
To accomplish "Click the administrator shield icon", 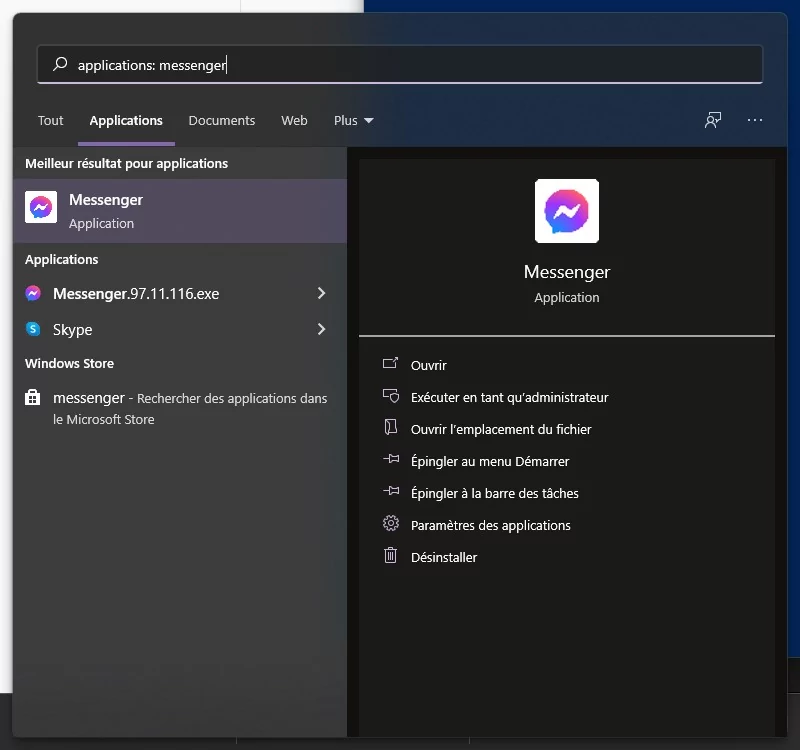I will coord(391,395).
